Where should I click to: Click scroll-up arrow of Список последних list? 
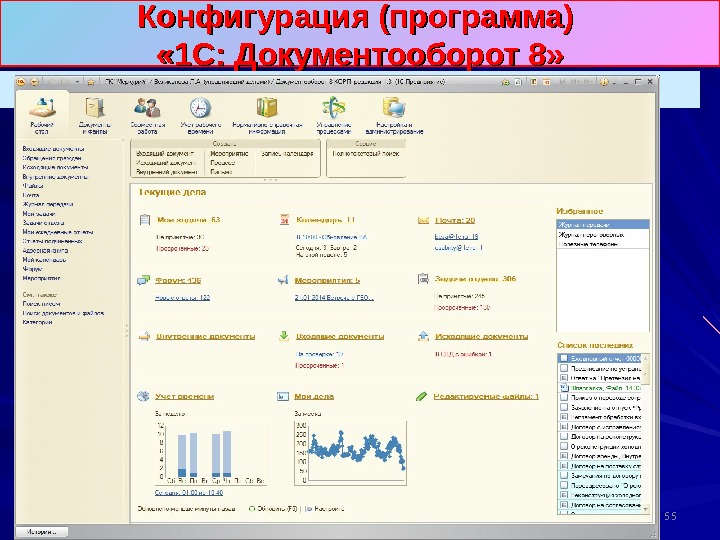(646, 358)
